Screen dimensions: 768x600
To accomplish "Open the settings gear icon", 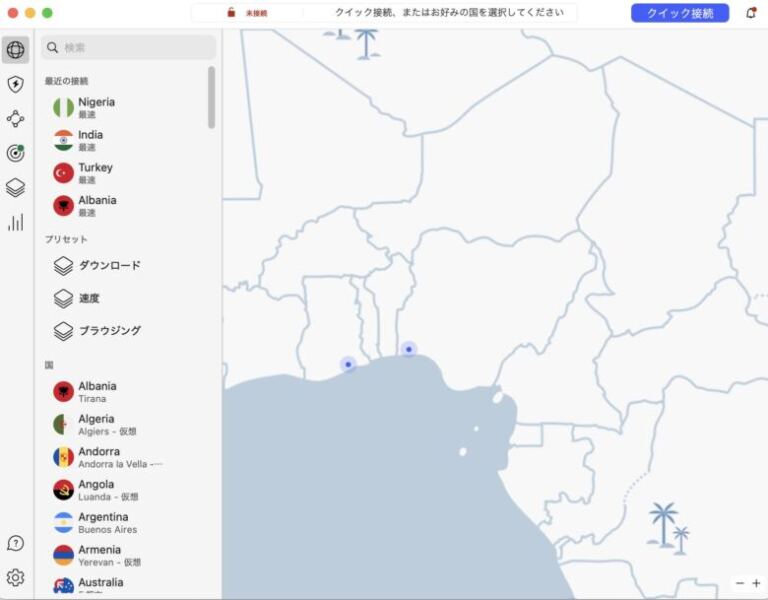I will click(x=16, y=577).
